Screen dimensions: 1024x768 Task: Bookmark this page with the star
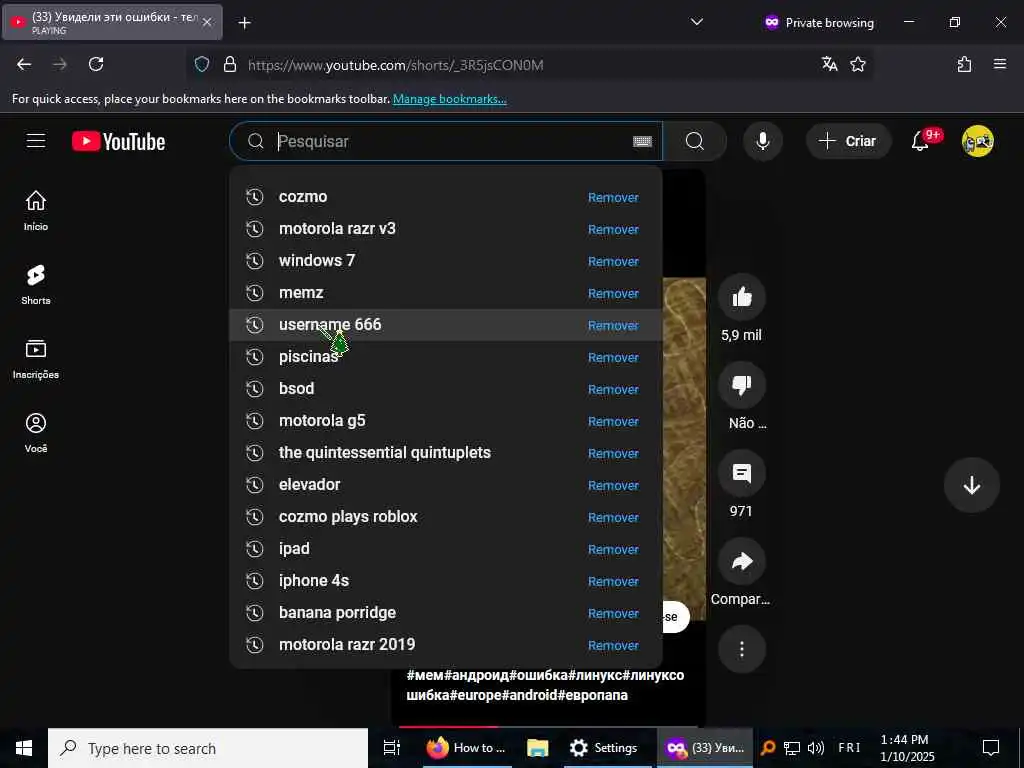click(858, 64)
